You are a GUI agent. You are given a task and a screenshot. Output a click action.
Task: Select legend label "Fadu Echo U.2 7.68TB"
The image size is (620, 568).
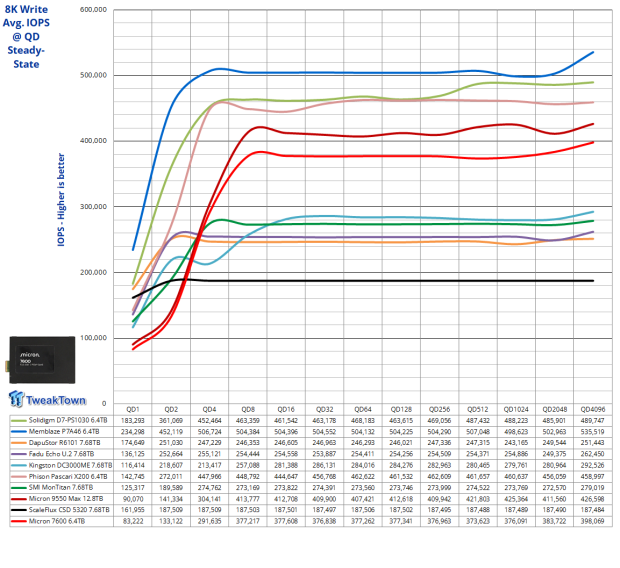(61, 454)
